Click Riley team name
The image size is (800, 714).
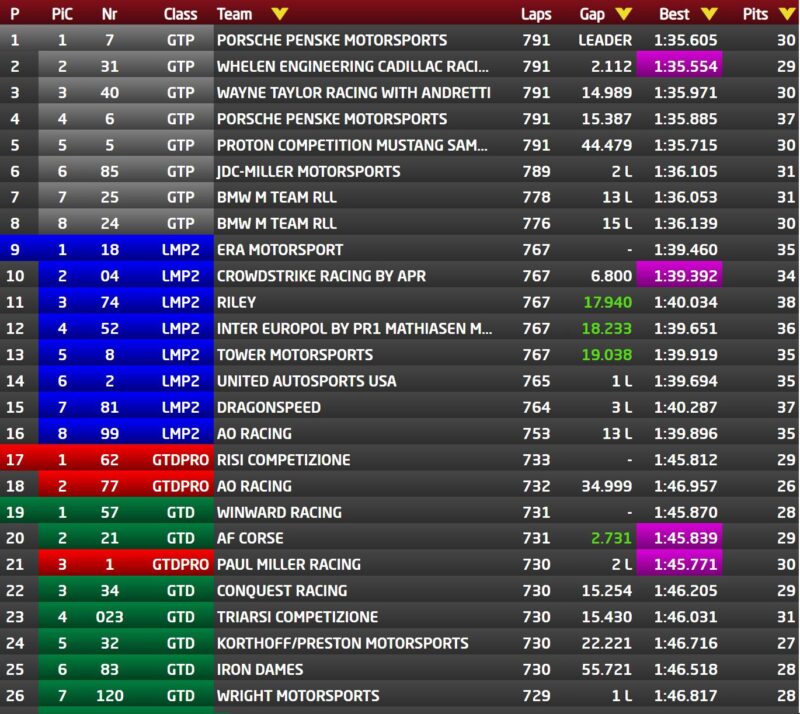236,302
